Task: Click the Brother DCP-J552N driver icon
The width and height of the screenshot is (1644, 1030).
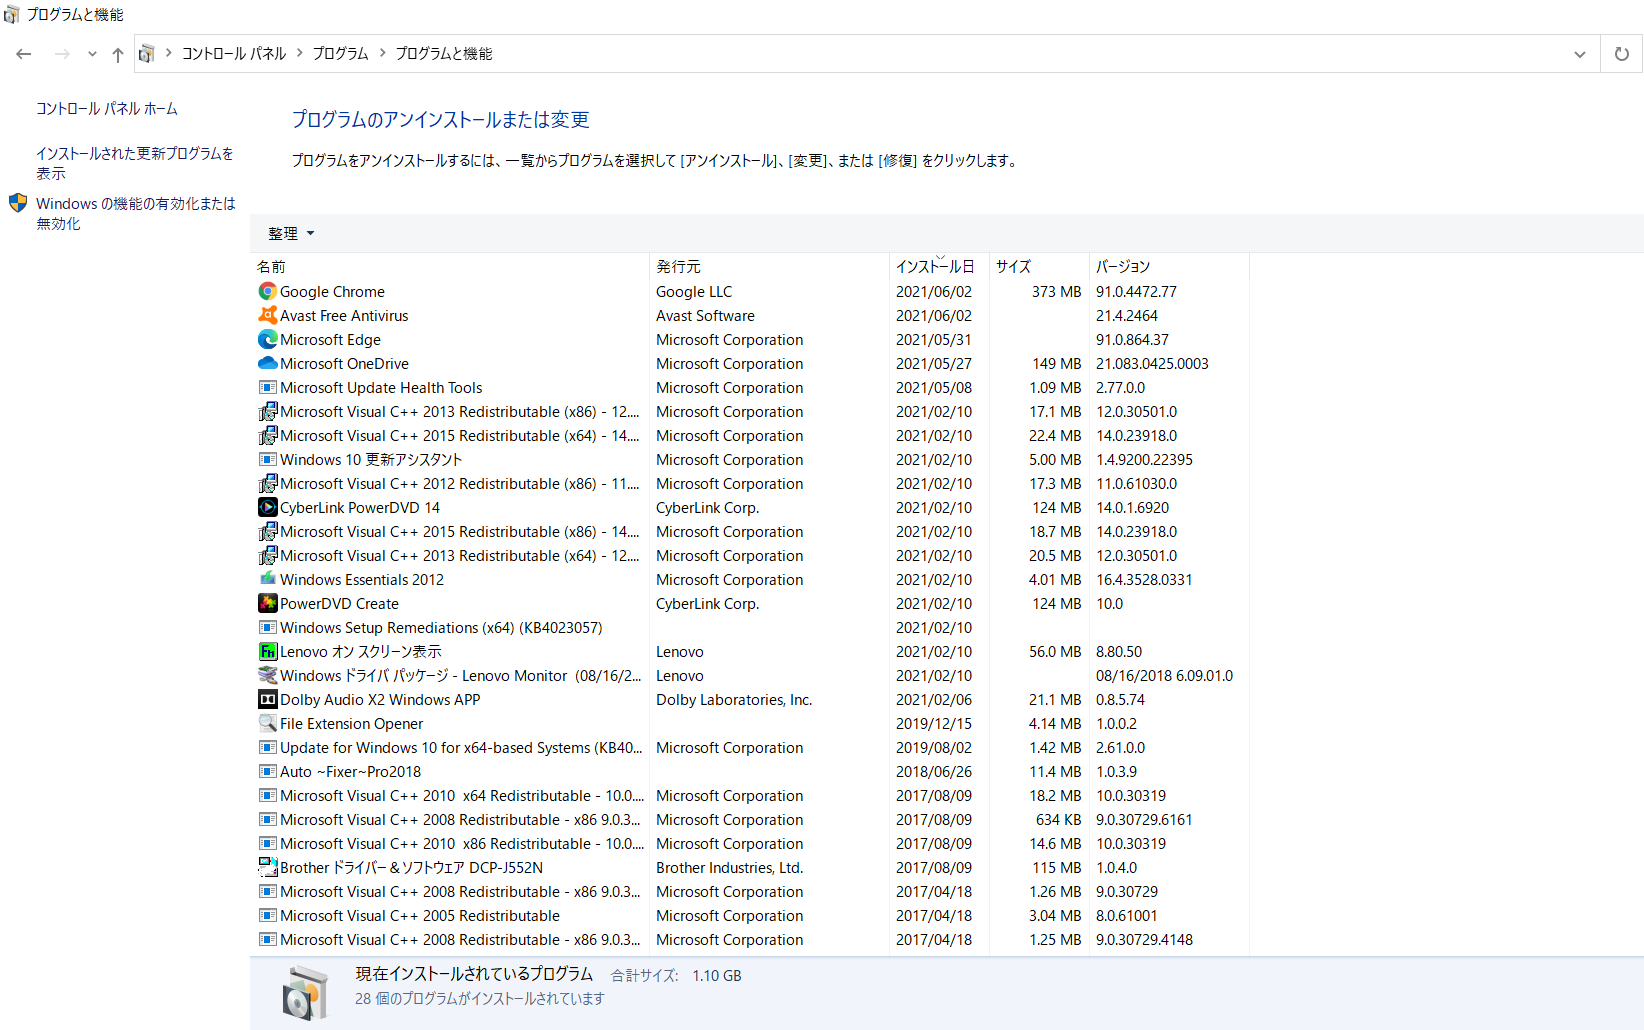Action: pyautogui.click(x=267, y=868)
